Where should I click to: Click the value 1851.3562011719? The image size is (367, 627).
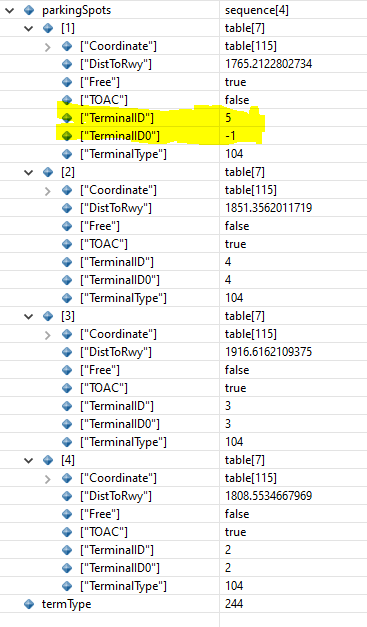point(268,208)
